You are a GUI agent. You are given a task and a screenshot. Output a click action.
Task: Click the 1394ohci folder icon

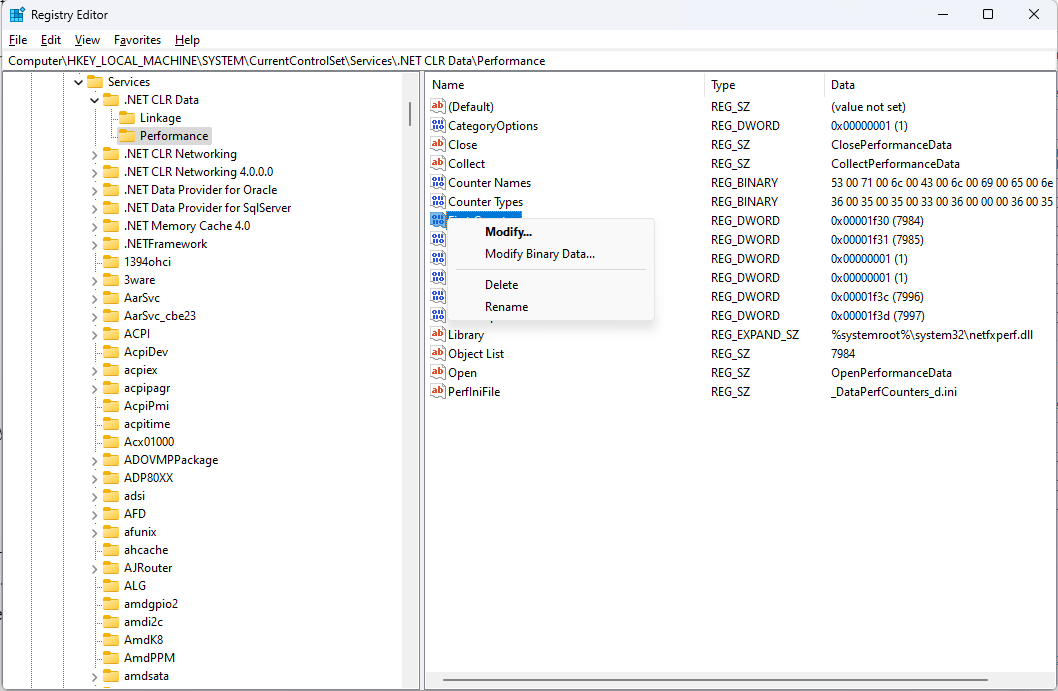[111, 262]
